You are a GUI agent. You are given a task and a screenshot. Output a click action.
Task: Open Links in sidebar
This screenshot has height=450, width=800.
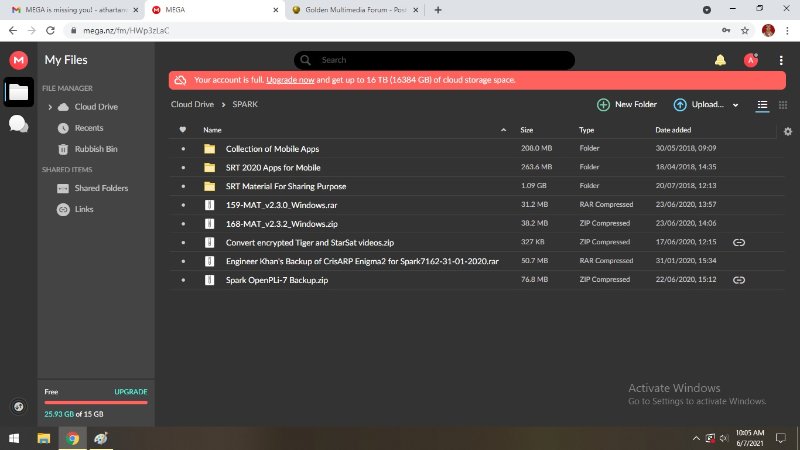pyautogui.click(x=84, y=209)
